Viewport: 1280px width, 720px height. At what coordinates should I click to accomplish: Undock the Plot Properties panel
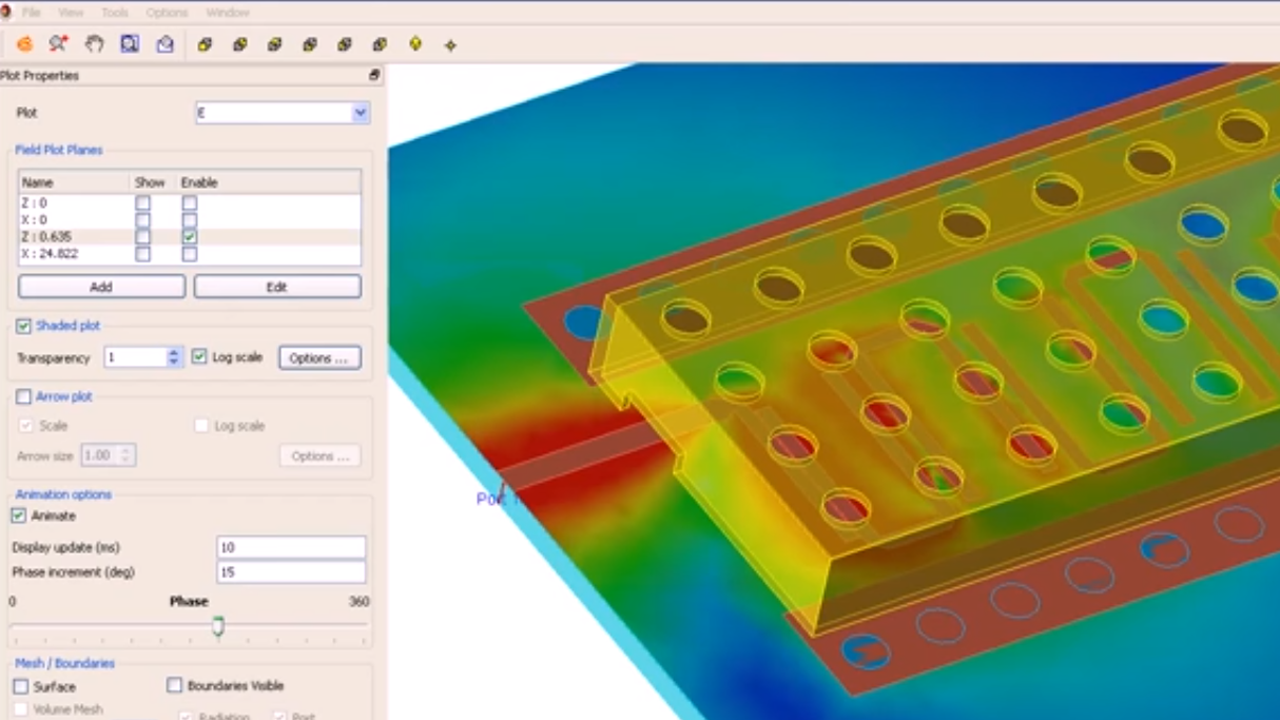tap(374, 75)
